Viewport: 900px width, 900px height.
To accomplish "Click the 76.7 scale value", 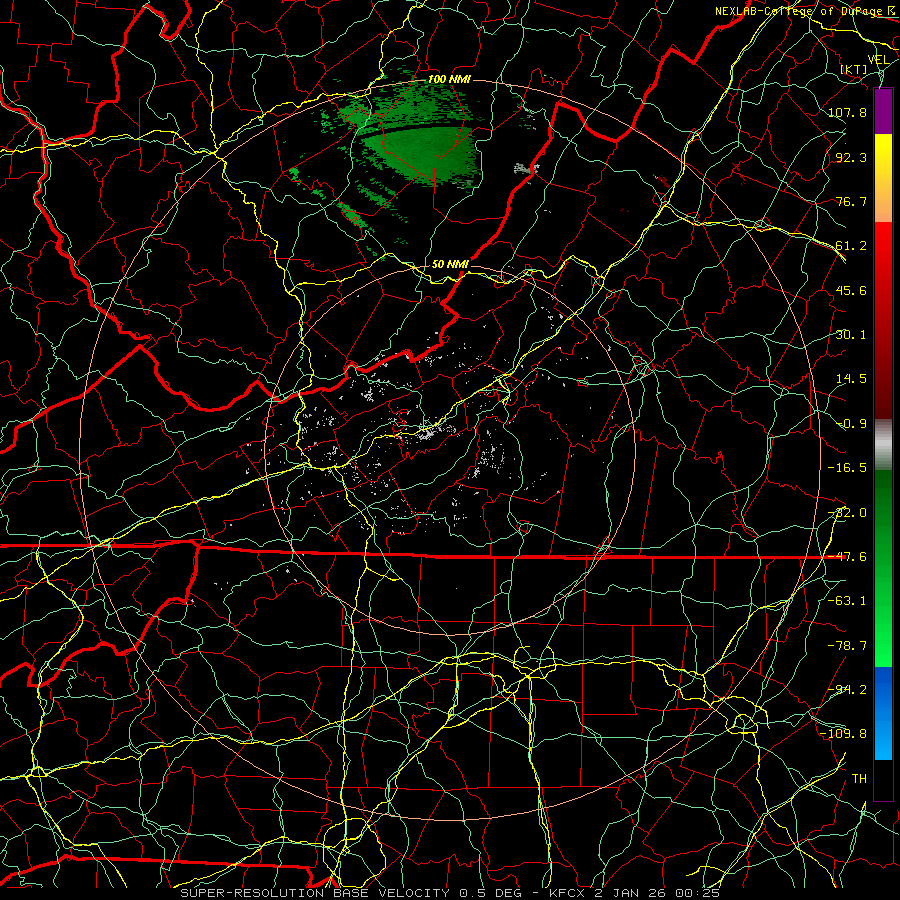I will [851, 201].
